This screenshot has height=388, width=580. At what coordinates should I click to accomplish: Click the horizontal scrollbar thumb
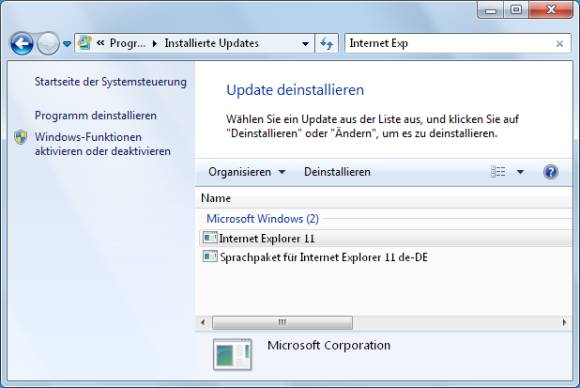(x=282, y=323)
